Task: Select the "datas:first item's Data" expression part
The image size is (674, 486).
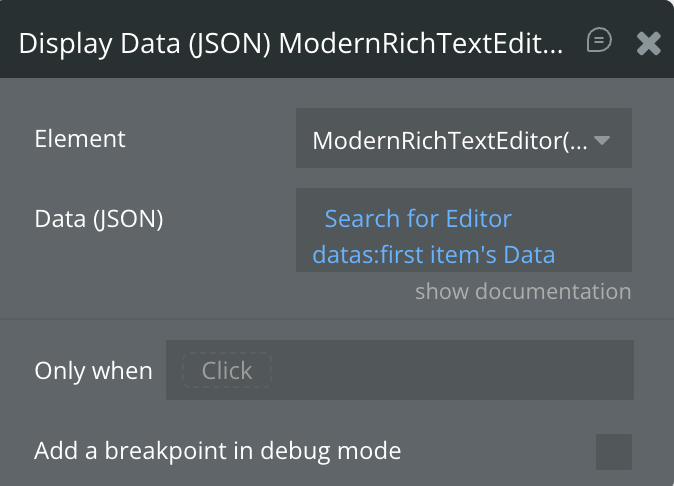Action: tap(433, 254)
